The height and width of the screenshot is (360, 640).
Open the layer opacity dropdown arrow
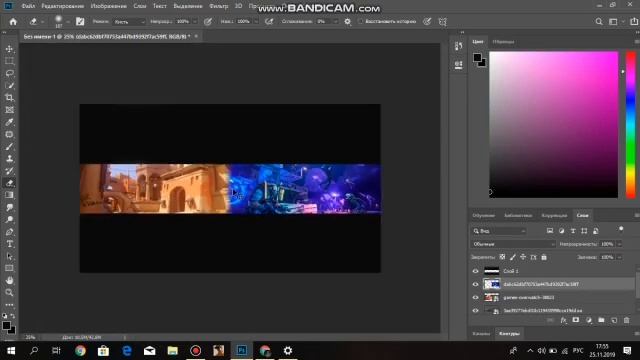tap(619, 244)
